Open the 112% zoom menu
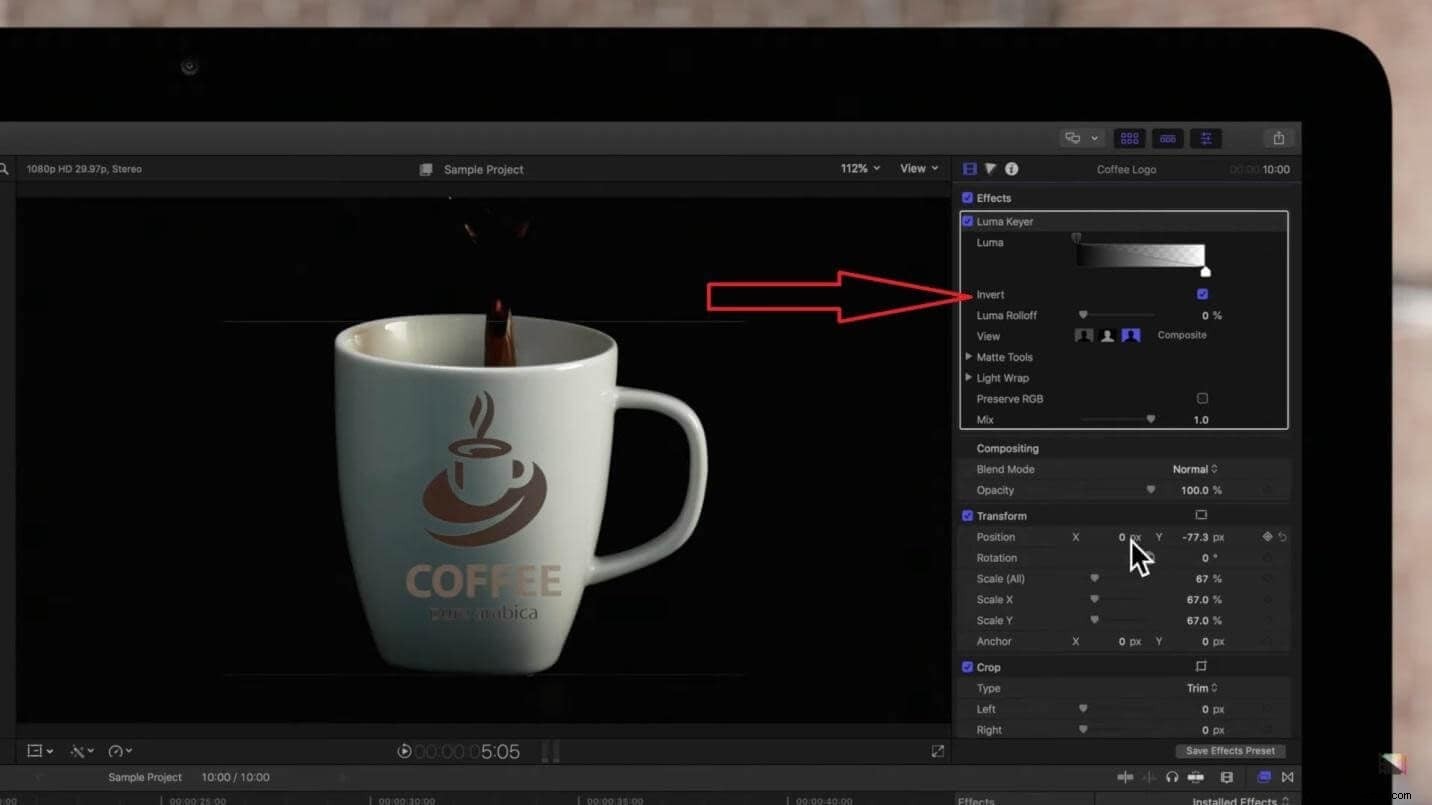 tap(858, 169)
